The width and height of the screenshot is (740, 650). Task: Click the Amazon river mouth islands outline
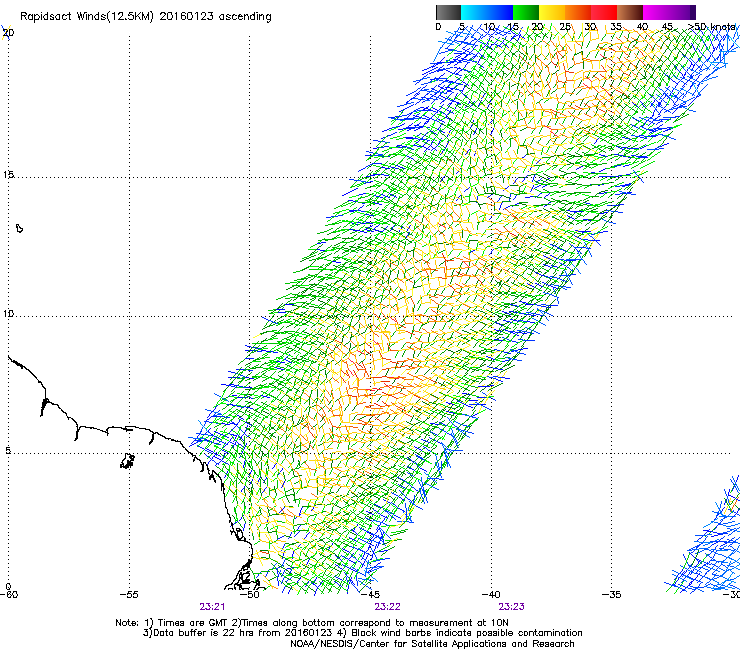243,574
